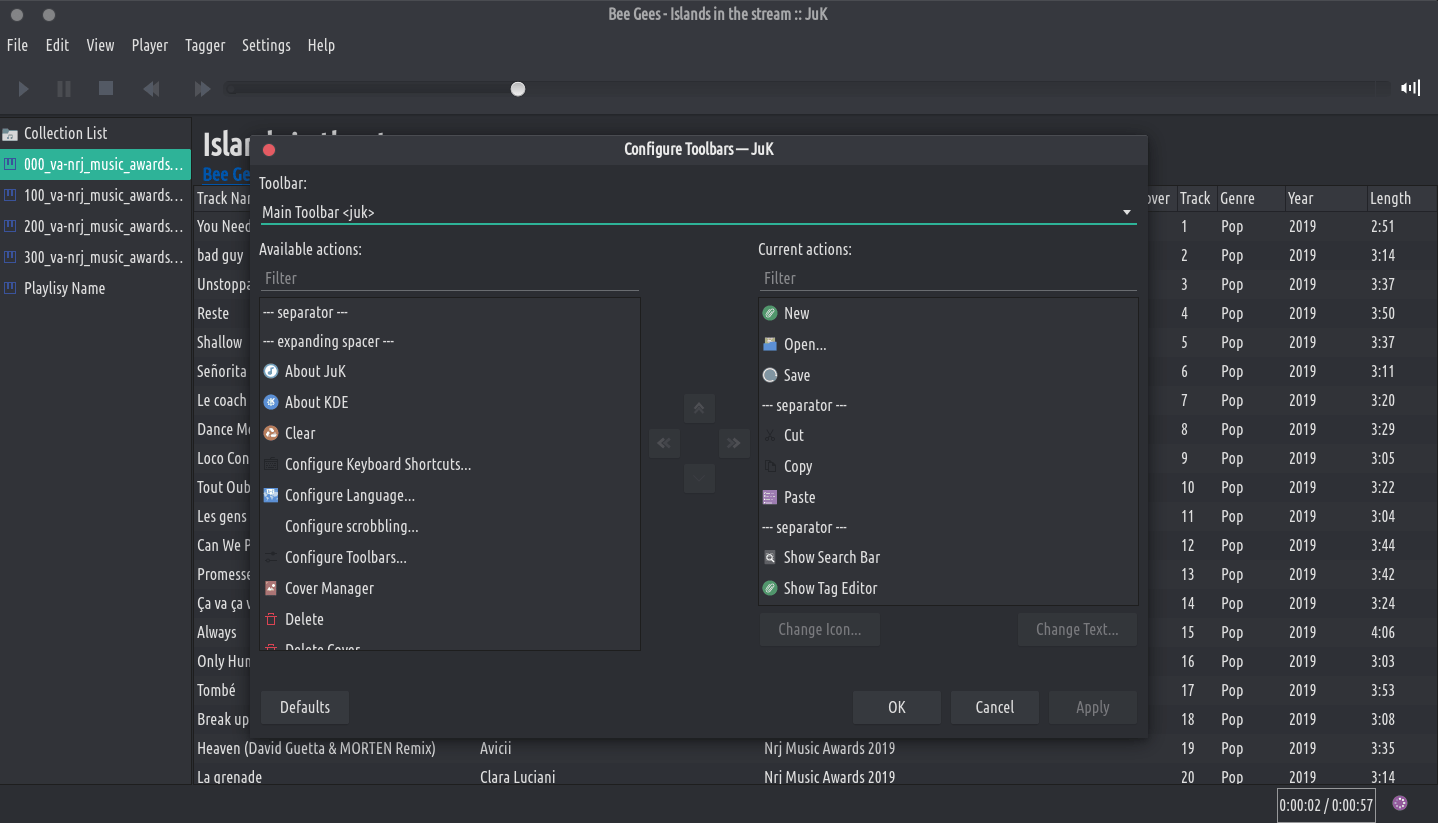Select Configure Keyboard Shortcuts action
Image resolution: width=1438 pixels, height=823 pixels.
tap(449, 464)
